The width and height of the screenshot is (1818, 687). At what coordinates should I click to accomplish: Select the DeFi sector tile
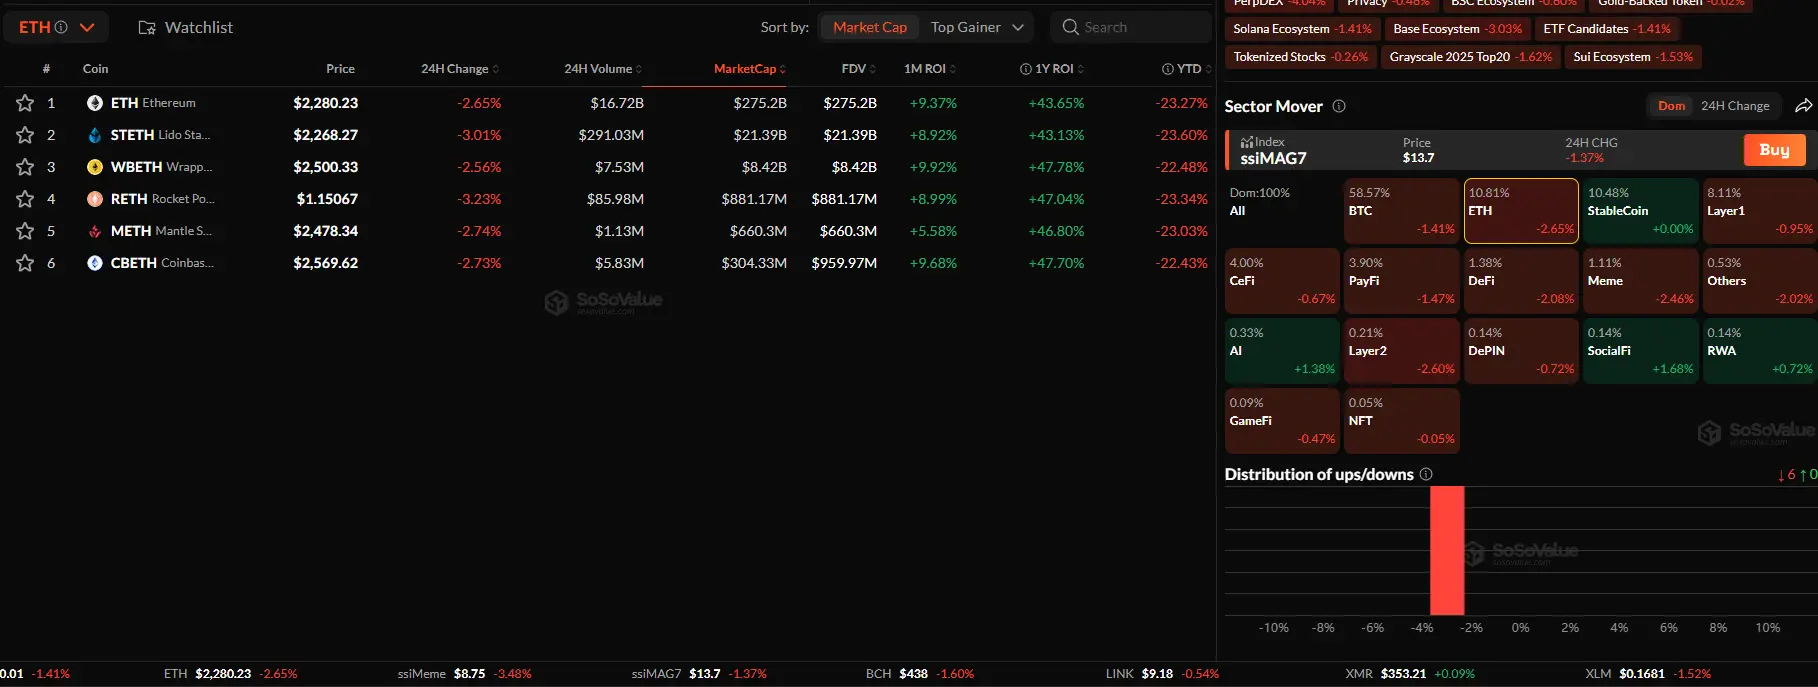[1521, 281]
